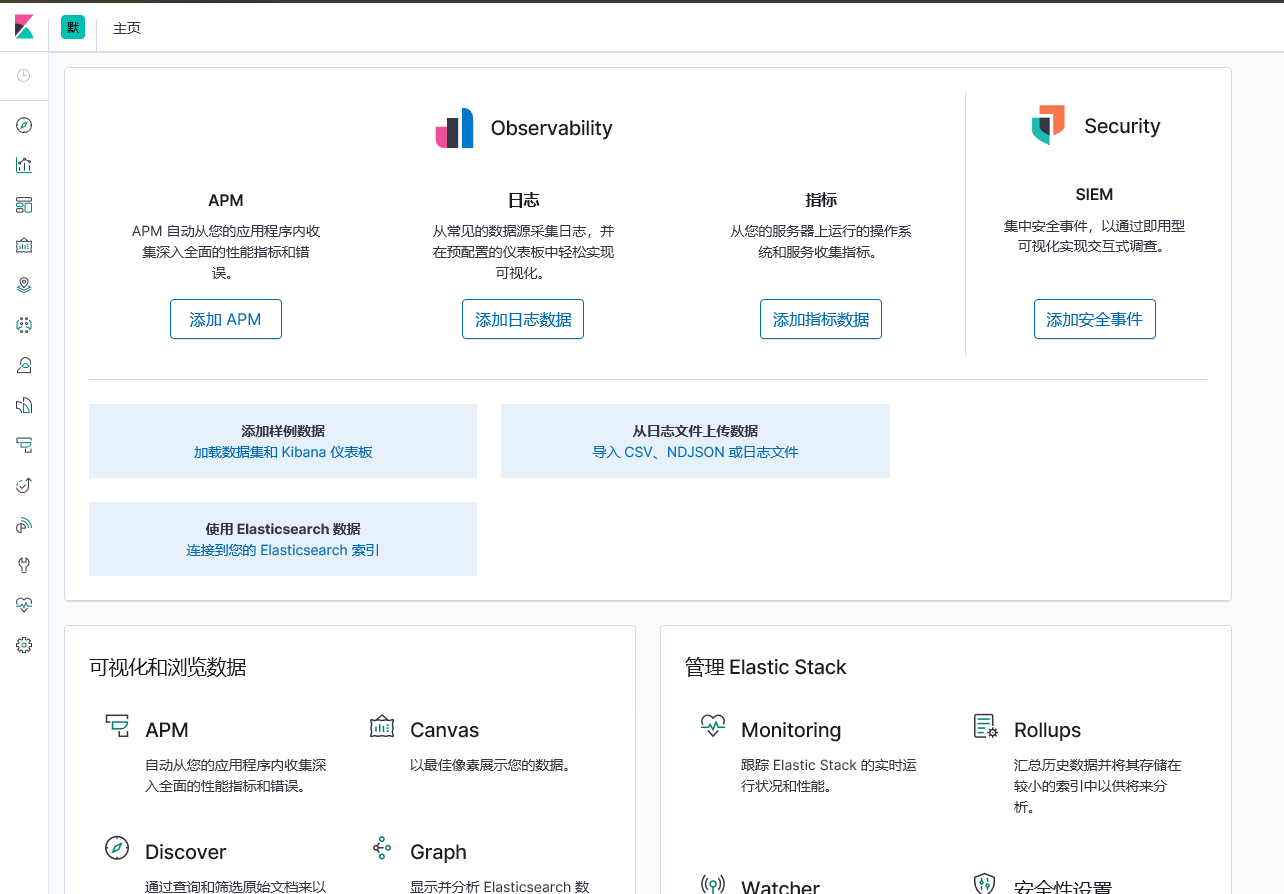
Task: Open Dev Tools wrench icon in sidebar
Action: pos(24,565)
